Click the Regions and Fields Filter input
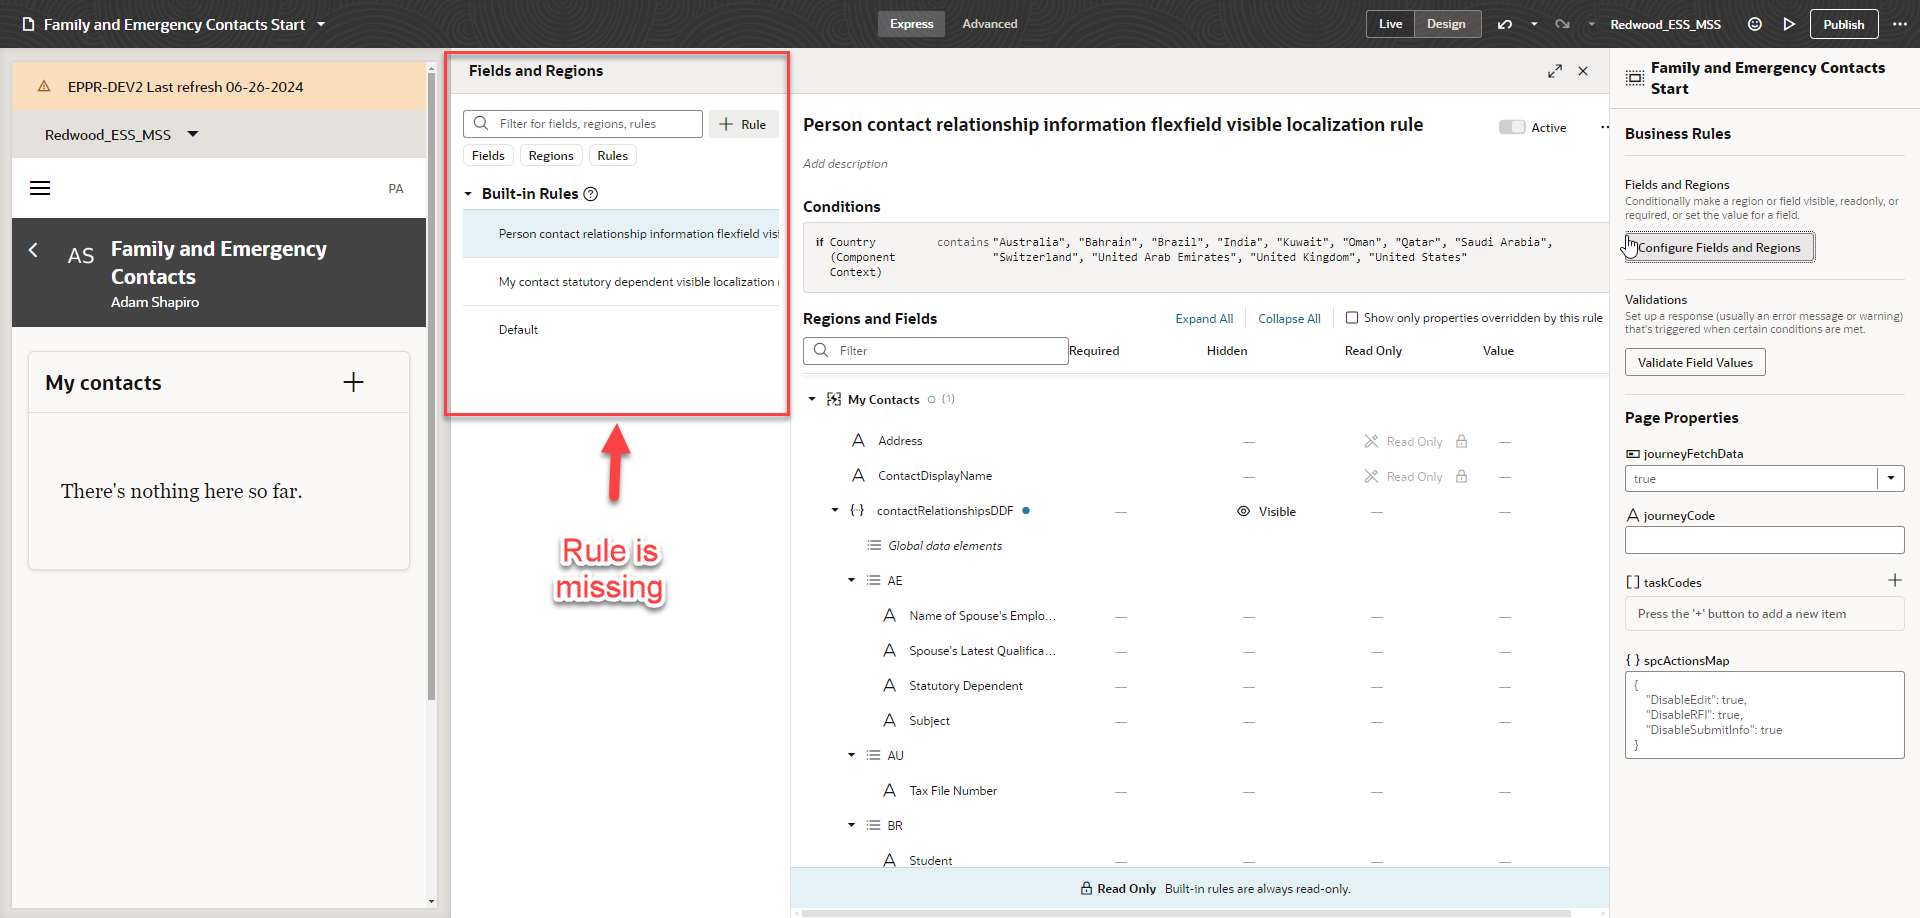 pyautogui.click(x=936, y=351)
